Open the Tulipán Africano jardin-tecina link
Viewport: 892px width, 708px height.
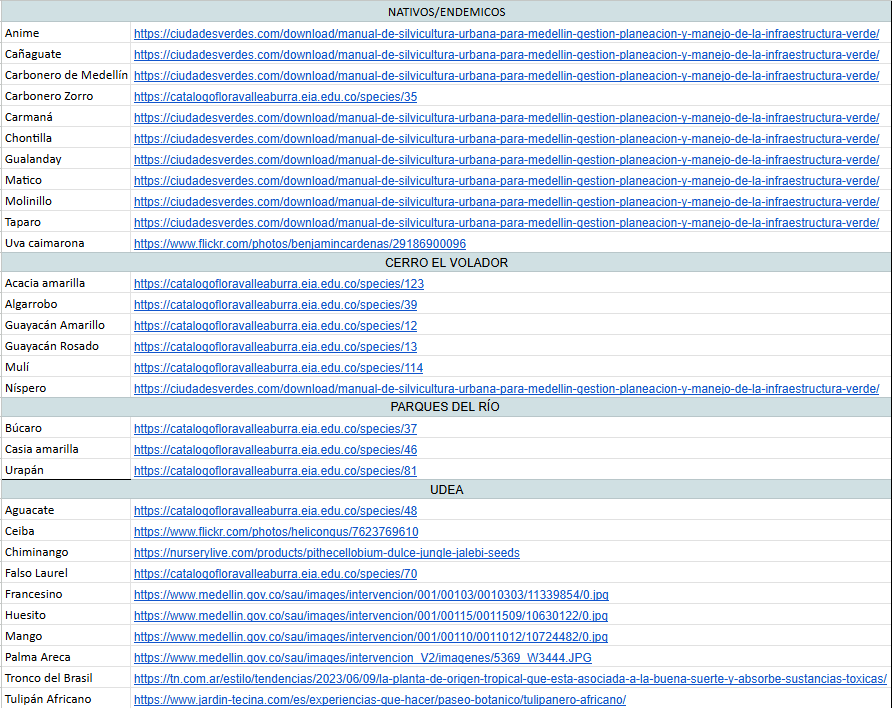click(x=380, y=699)
